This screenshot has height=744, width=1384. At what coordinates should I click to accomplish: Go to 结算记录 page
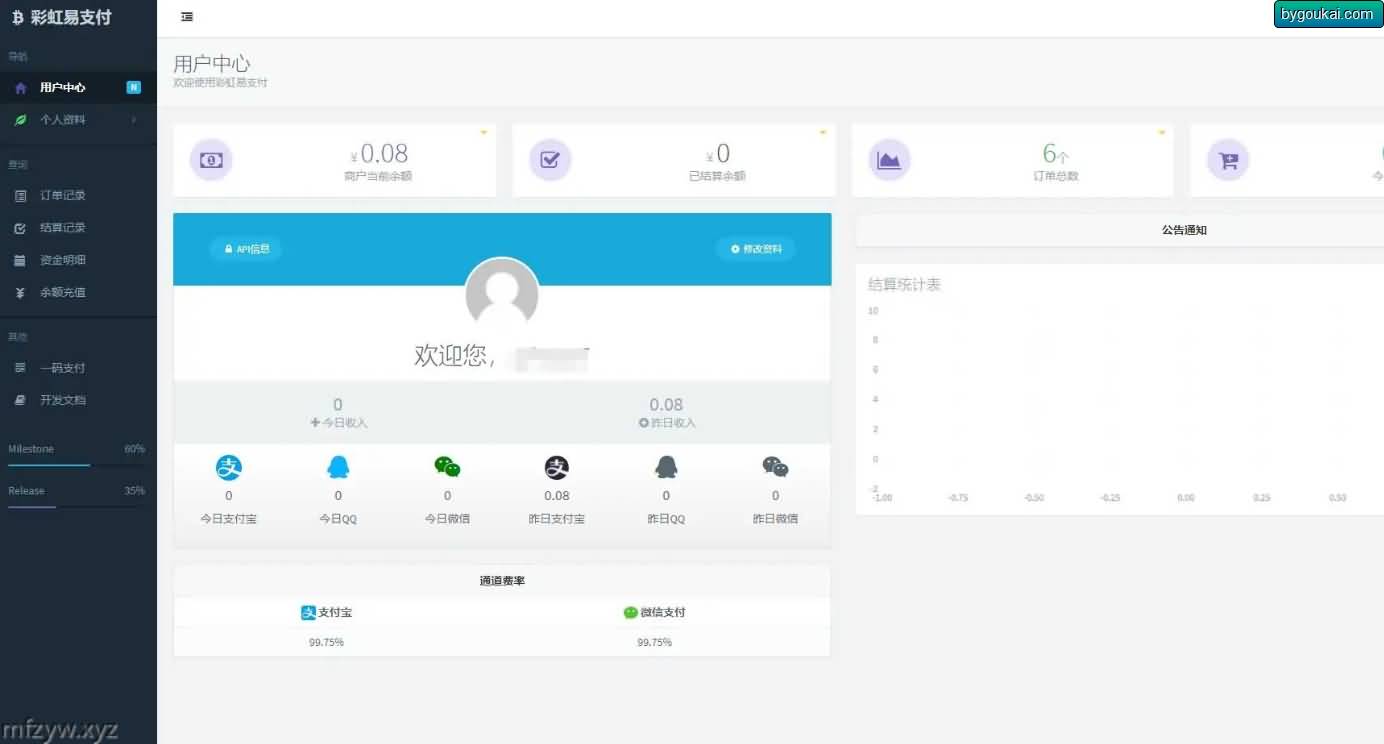point(62,228)
